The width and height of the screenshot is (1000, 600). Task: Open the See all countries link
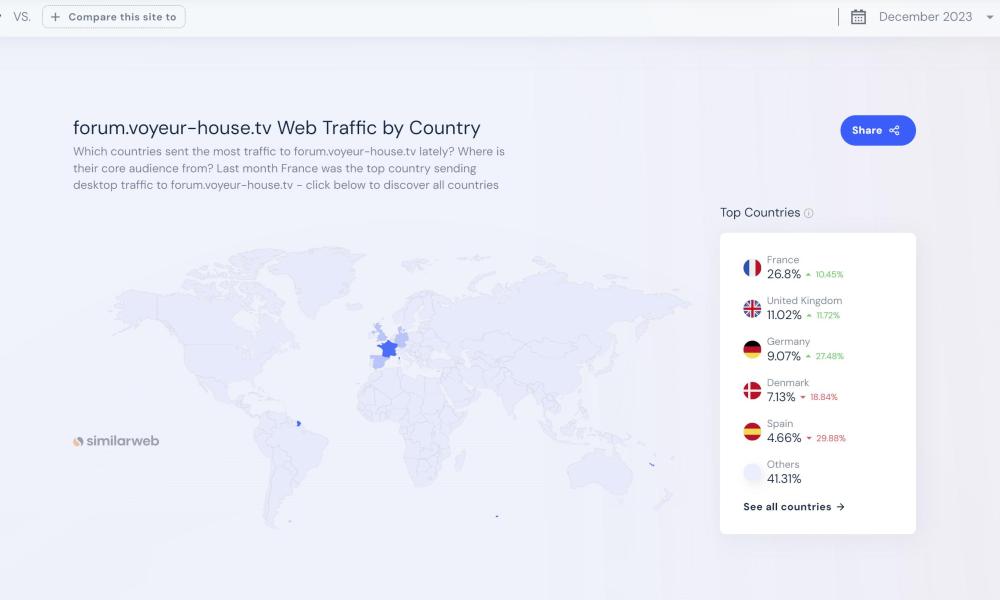pos(794,507)
